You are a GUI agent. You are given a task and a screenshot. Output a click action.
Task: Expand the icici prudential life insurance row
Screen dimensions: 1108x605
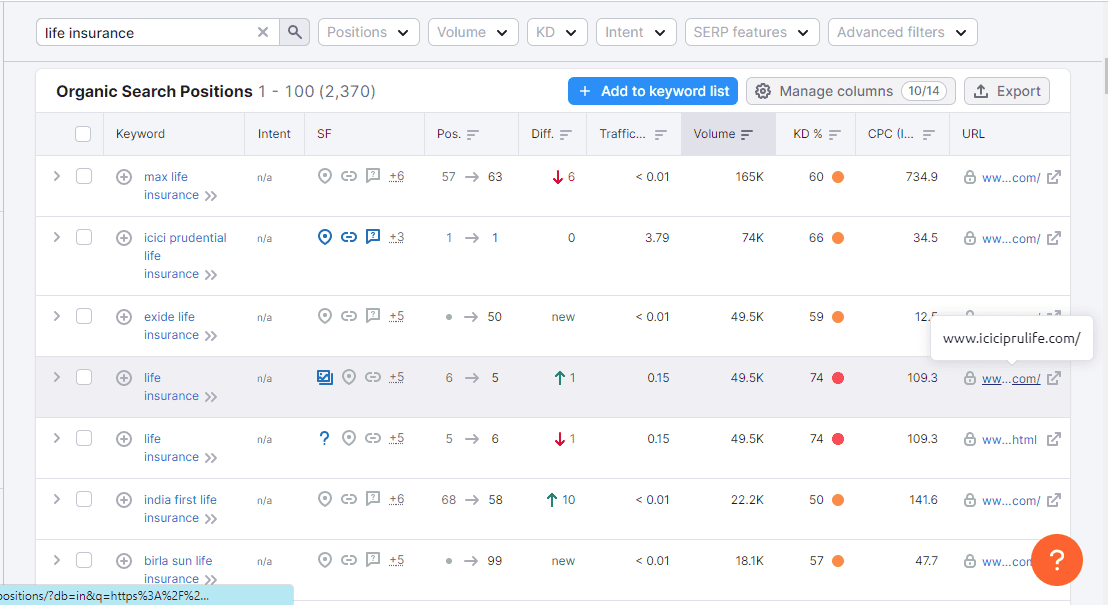coord(57,237)
